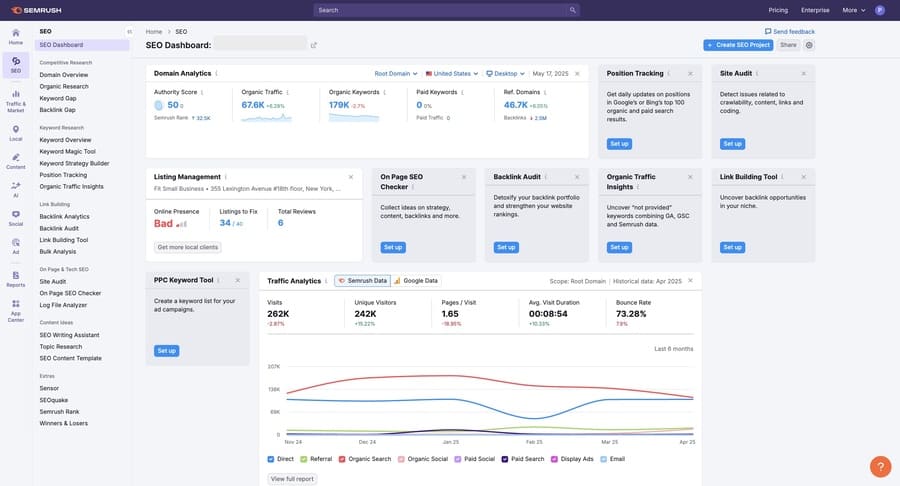
Task: Show info for Authority Score
Action: (x=201, y=92)
